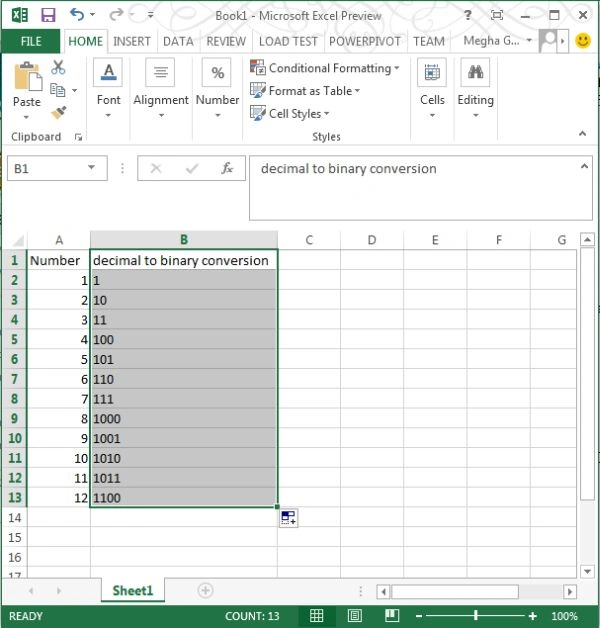Expand the formula bar chevron
600x628 pixels.
coord(584,166)
